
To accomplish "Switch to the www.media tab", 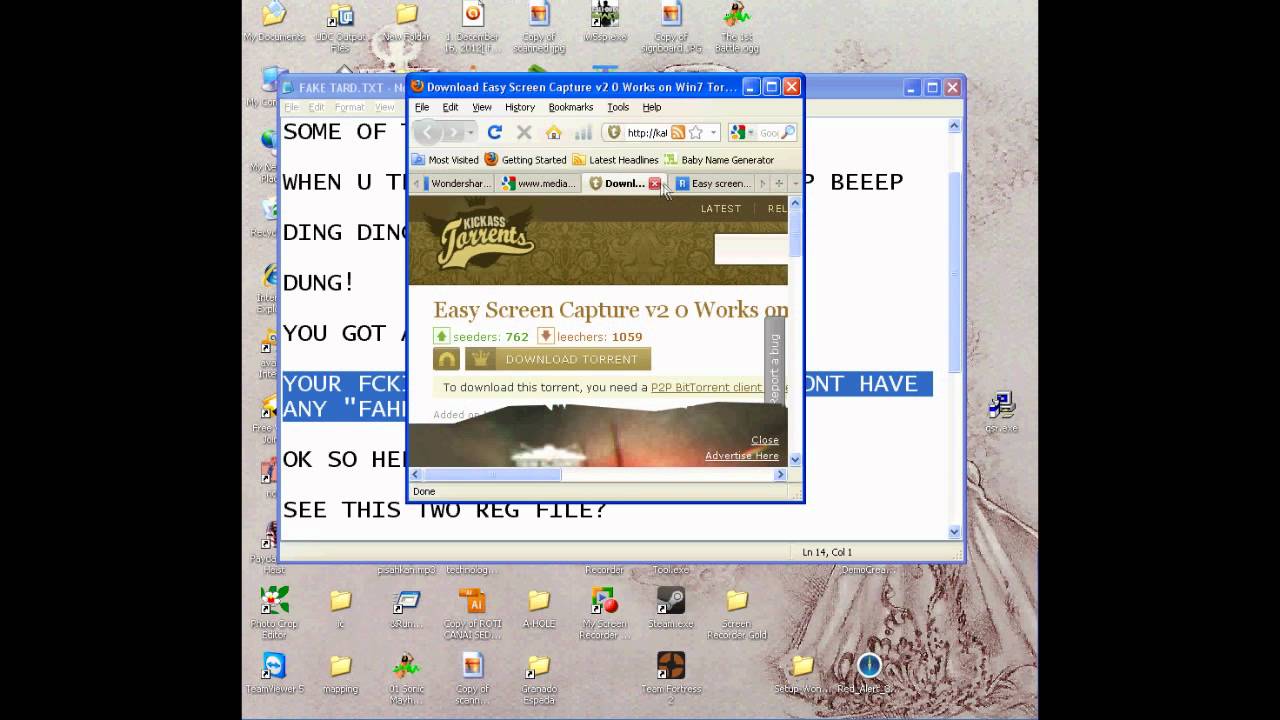I will [539, 184].
